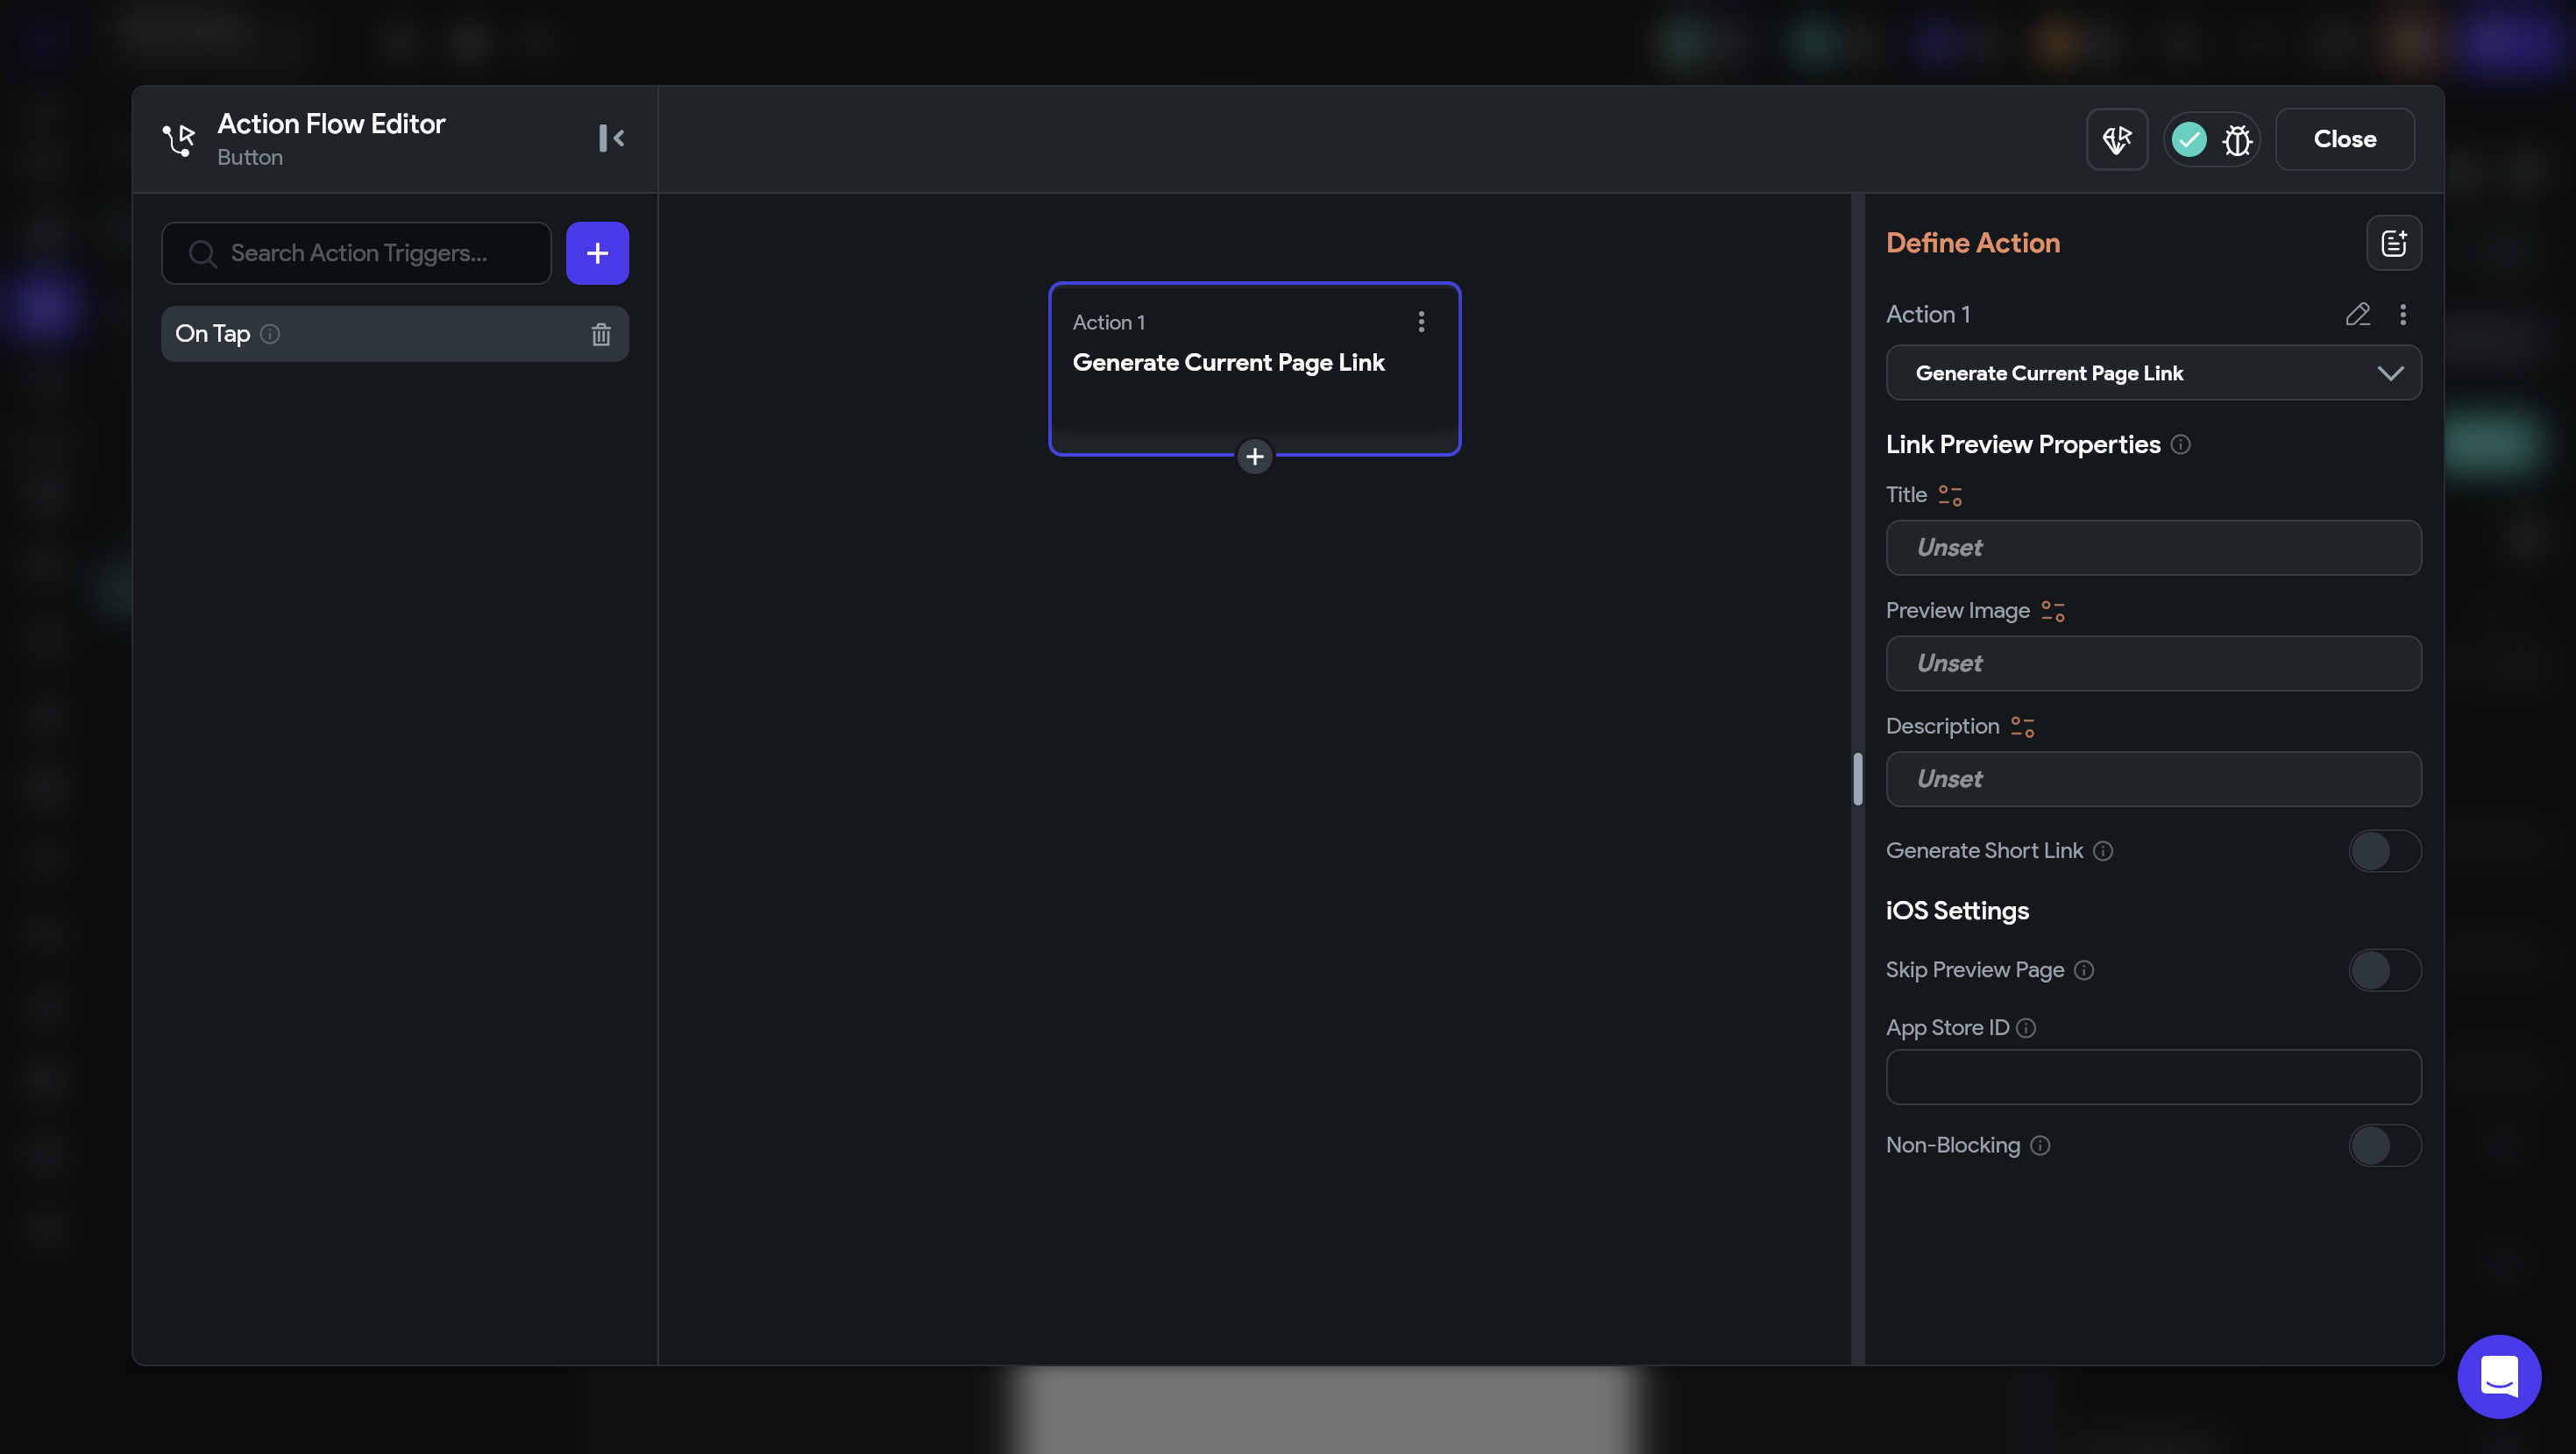
Task: Collapse the Action Flow Editor sidebar
Action: coord(611,138)
